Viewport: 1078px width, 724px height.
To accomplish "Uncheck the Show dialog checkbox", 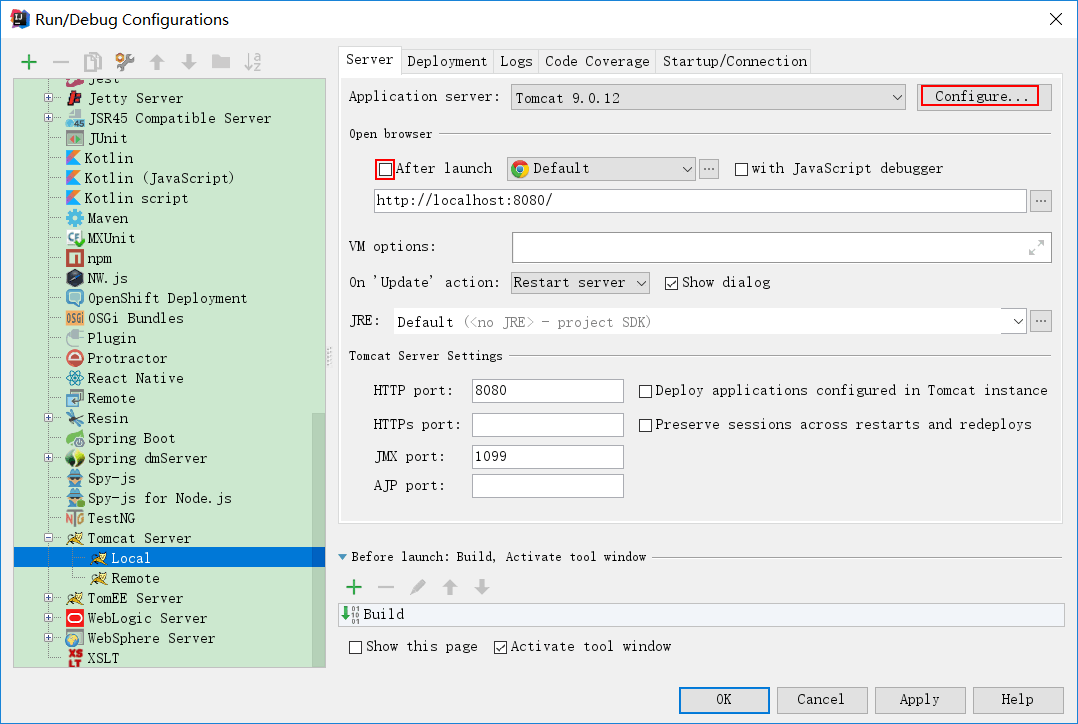I will [672, 283].
